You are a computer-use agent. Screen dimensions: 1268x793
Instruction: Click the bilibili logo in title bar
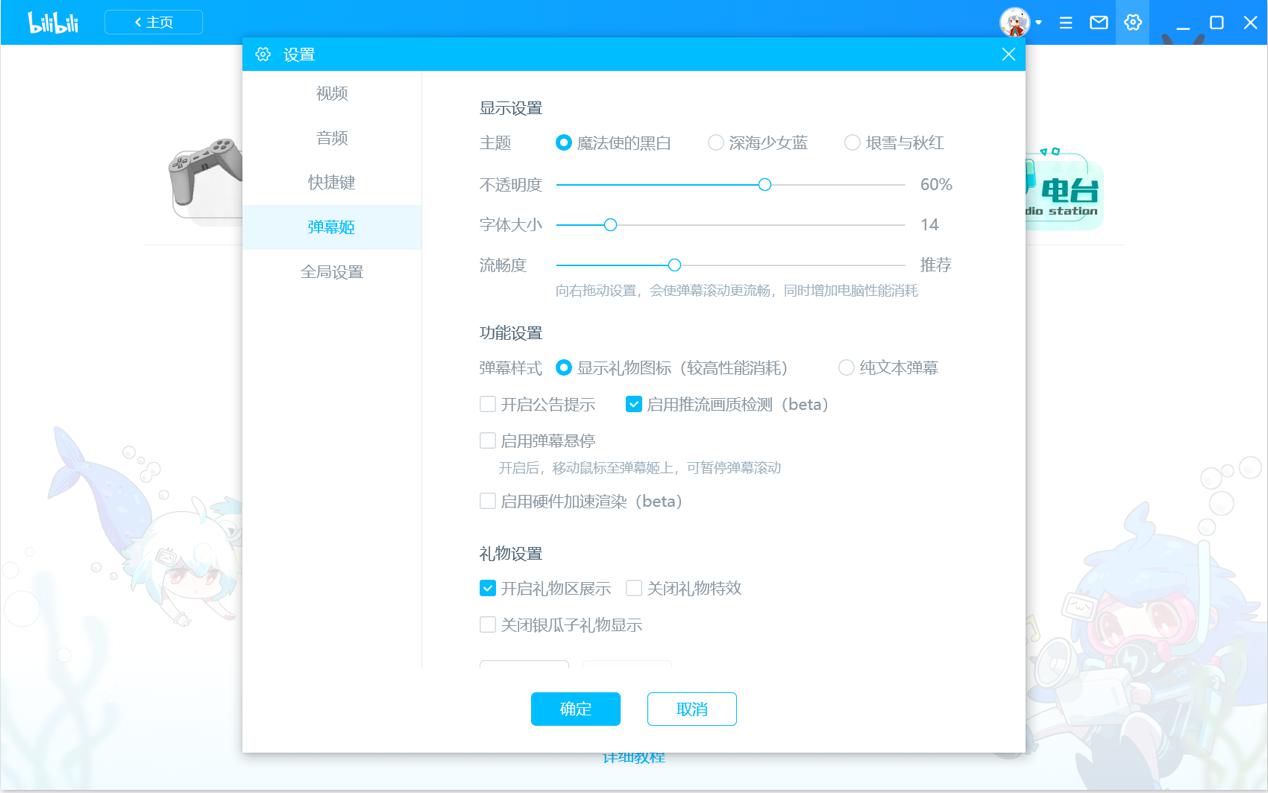pyautogui.click(x=53, y=22)
